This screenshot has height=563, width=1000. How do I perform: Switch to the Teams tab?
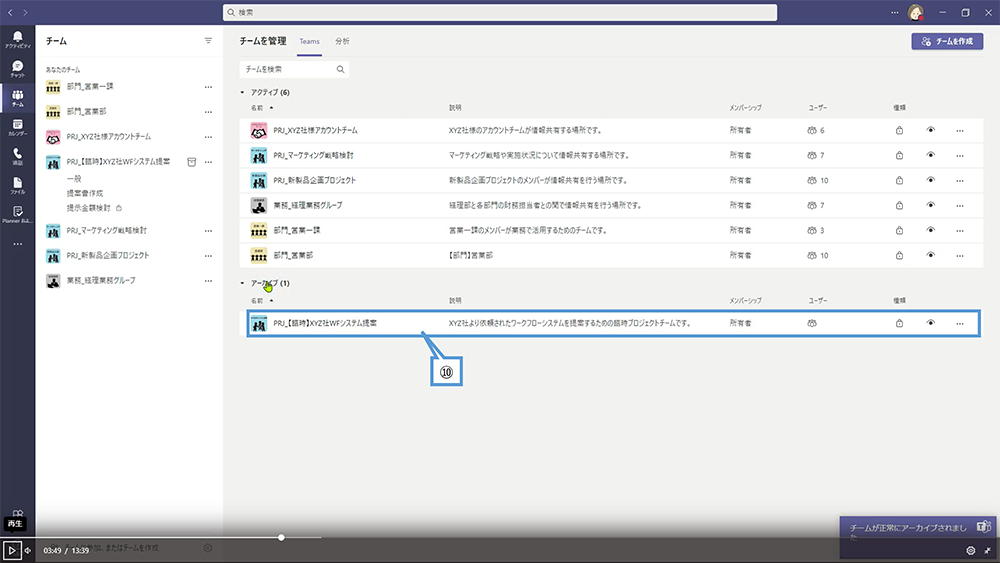click(309, 41)
